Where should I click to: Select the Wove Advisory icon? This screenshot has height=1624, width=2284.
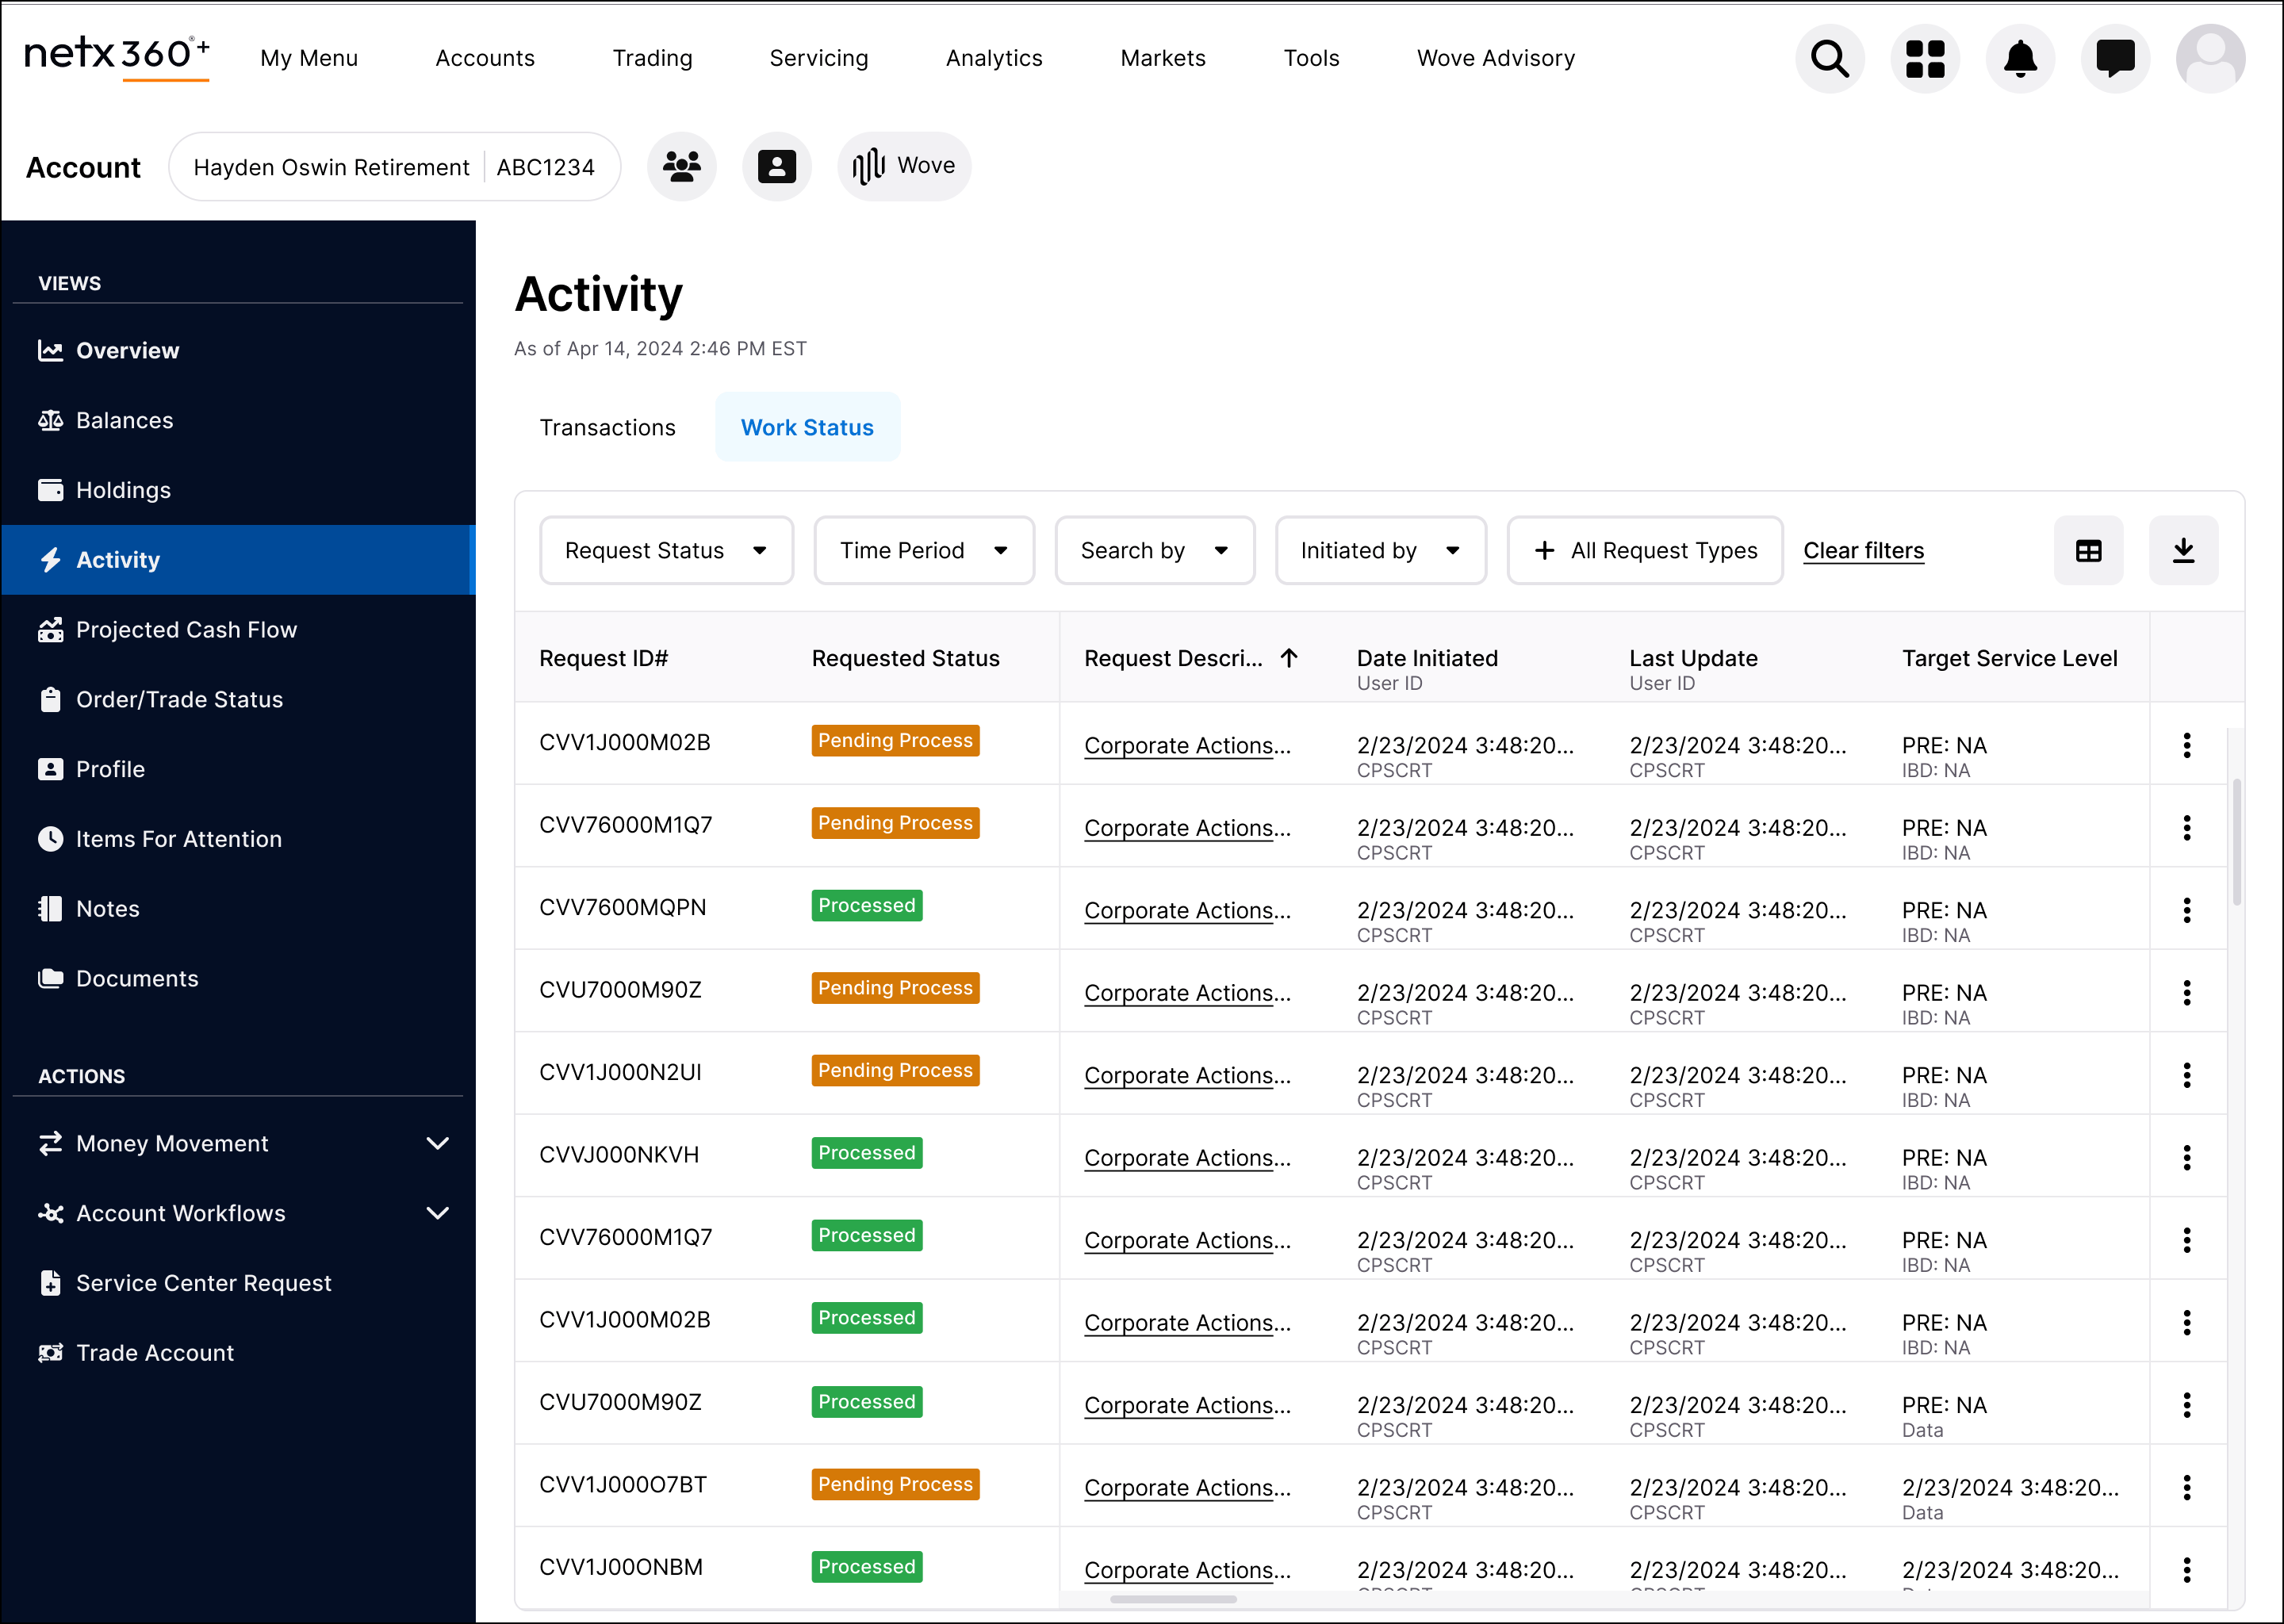tap(905, 165)
